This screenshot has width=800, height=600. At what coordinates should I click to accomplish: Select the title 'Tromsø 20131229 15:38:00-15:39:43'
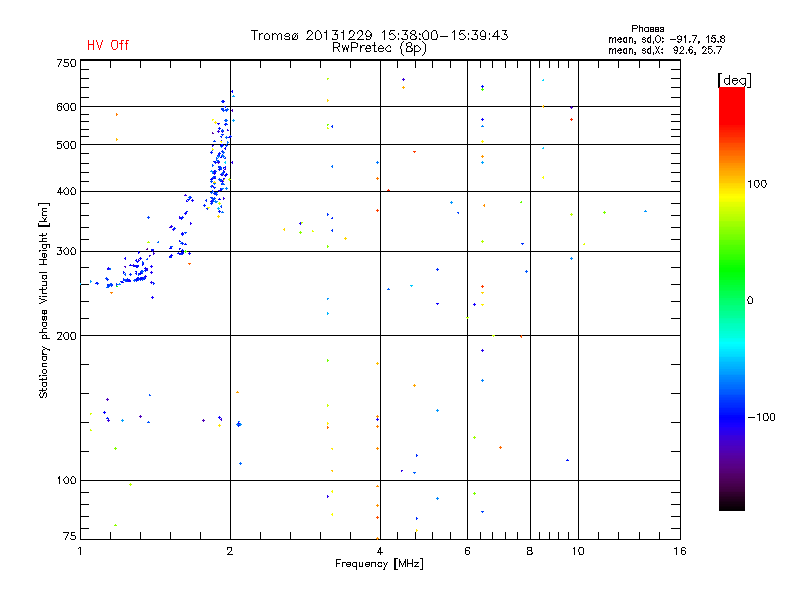(380, 35)
